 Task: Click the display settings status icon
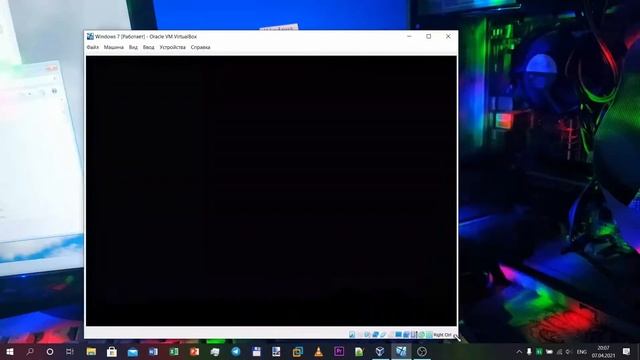(x=399, y=335)
